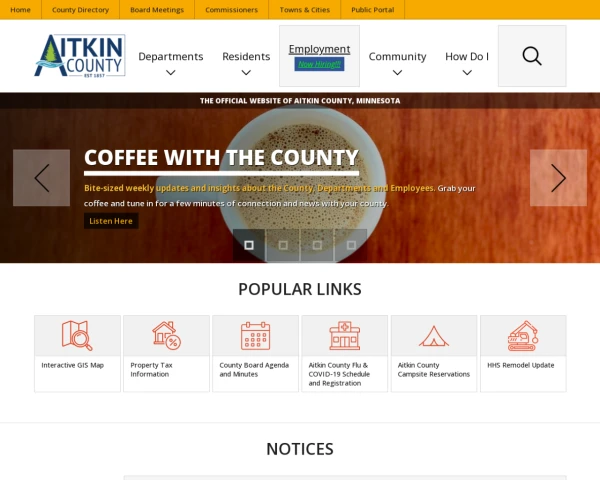Image resolution: width=600 pixels, height=480 pixels.
Task: Open HHS Remodel Update text link
Action: tap(520, 365)
